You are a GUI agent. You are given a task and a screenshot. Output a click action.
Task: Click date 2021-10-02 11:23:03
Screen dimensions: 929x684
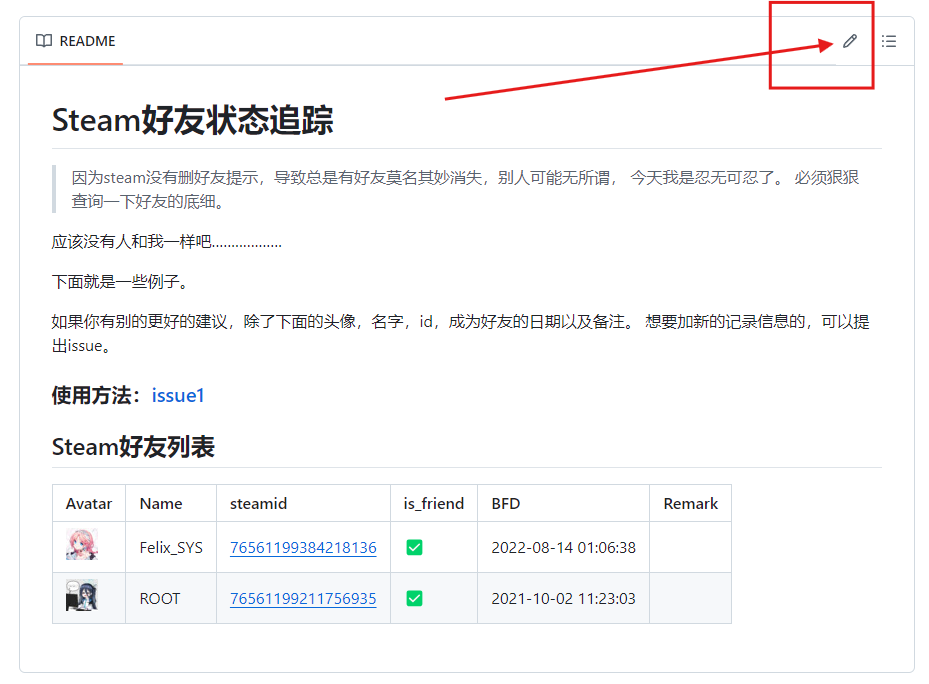pos(563,599)
